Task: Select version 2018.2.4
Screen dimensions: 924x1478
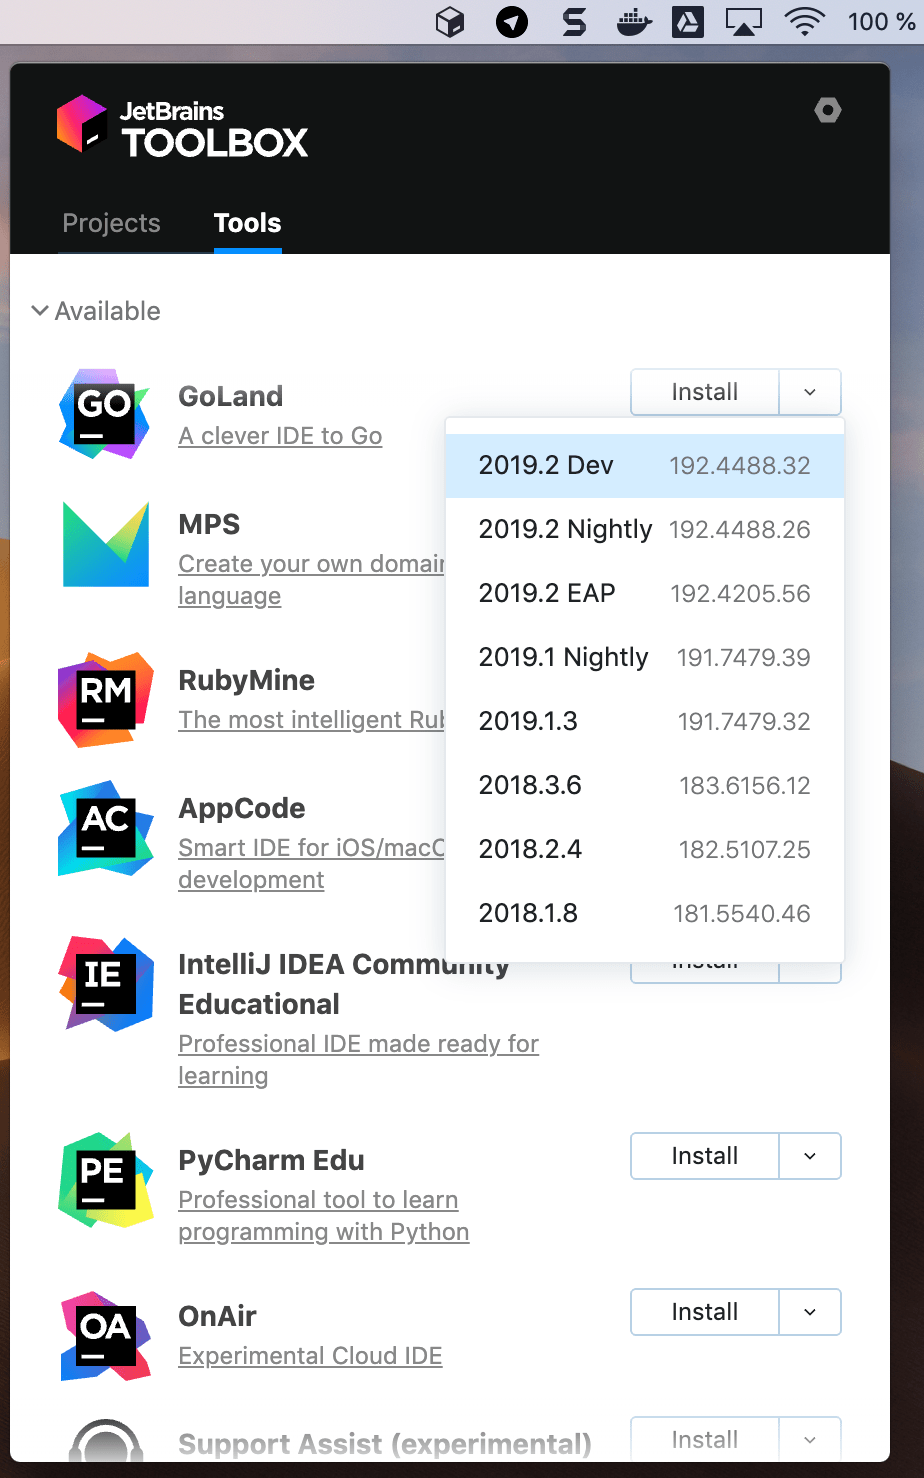Action: point(645,849)
